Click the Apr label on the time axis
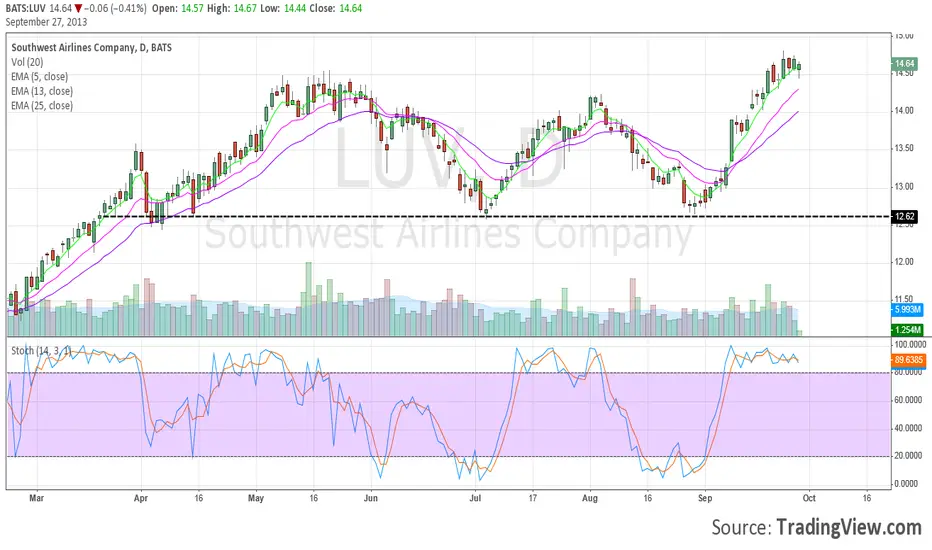This screenshot has height=550, width=932. coord(141,498)
